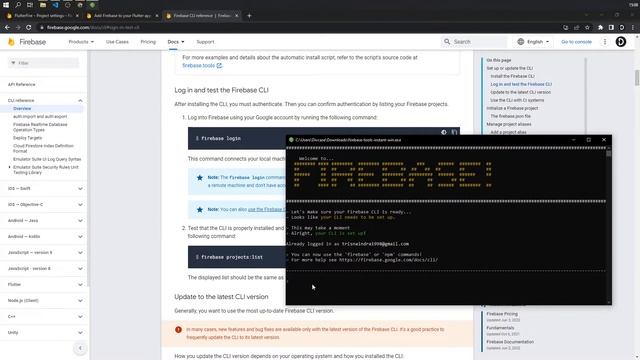Open auth:import and auth:export page
Viewport: 640px width, 360px height.
(40, 116)
